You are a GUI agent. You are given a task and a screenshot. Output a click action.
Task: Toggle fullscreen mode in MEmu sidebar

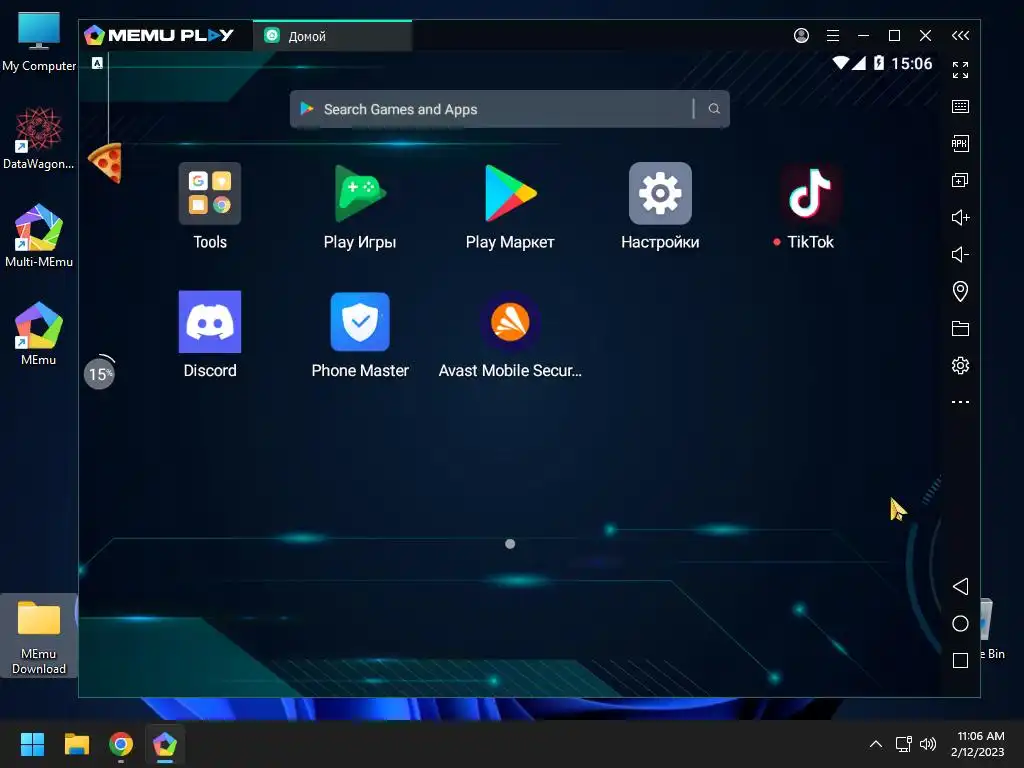point(960,70)
